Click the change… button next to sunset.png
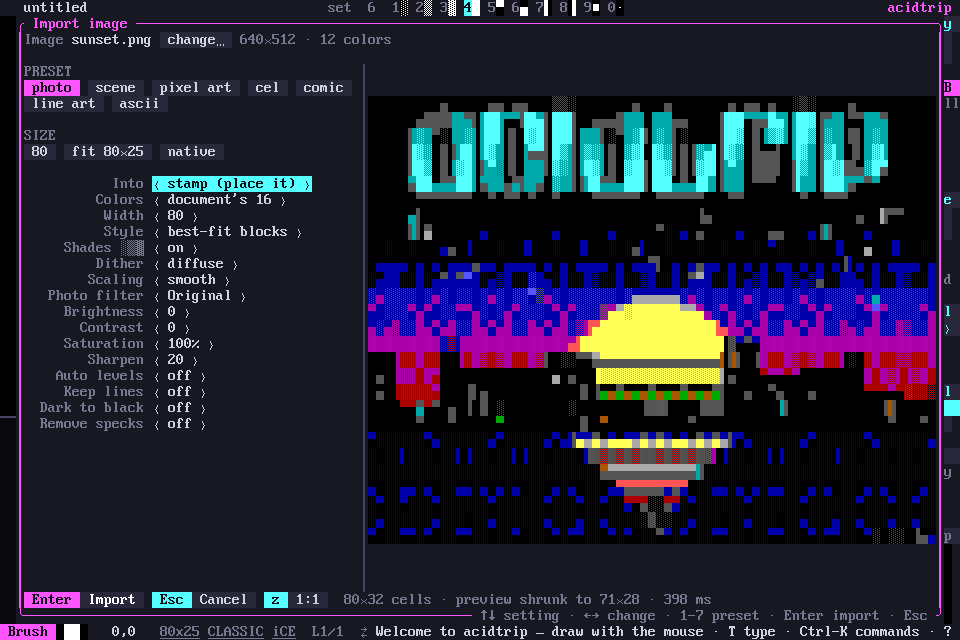Viewport: 960px width, 640px height. [196, 40]
